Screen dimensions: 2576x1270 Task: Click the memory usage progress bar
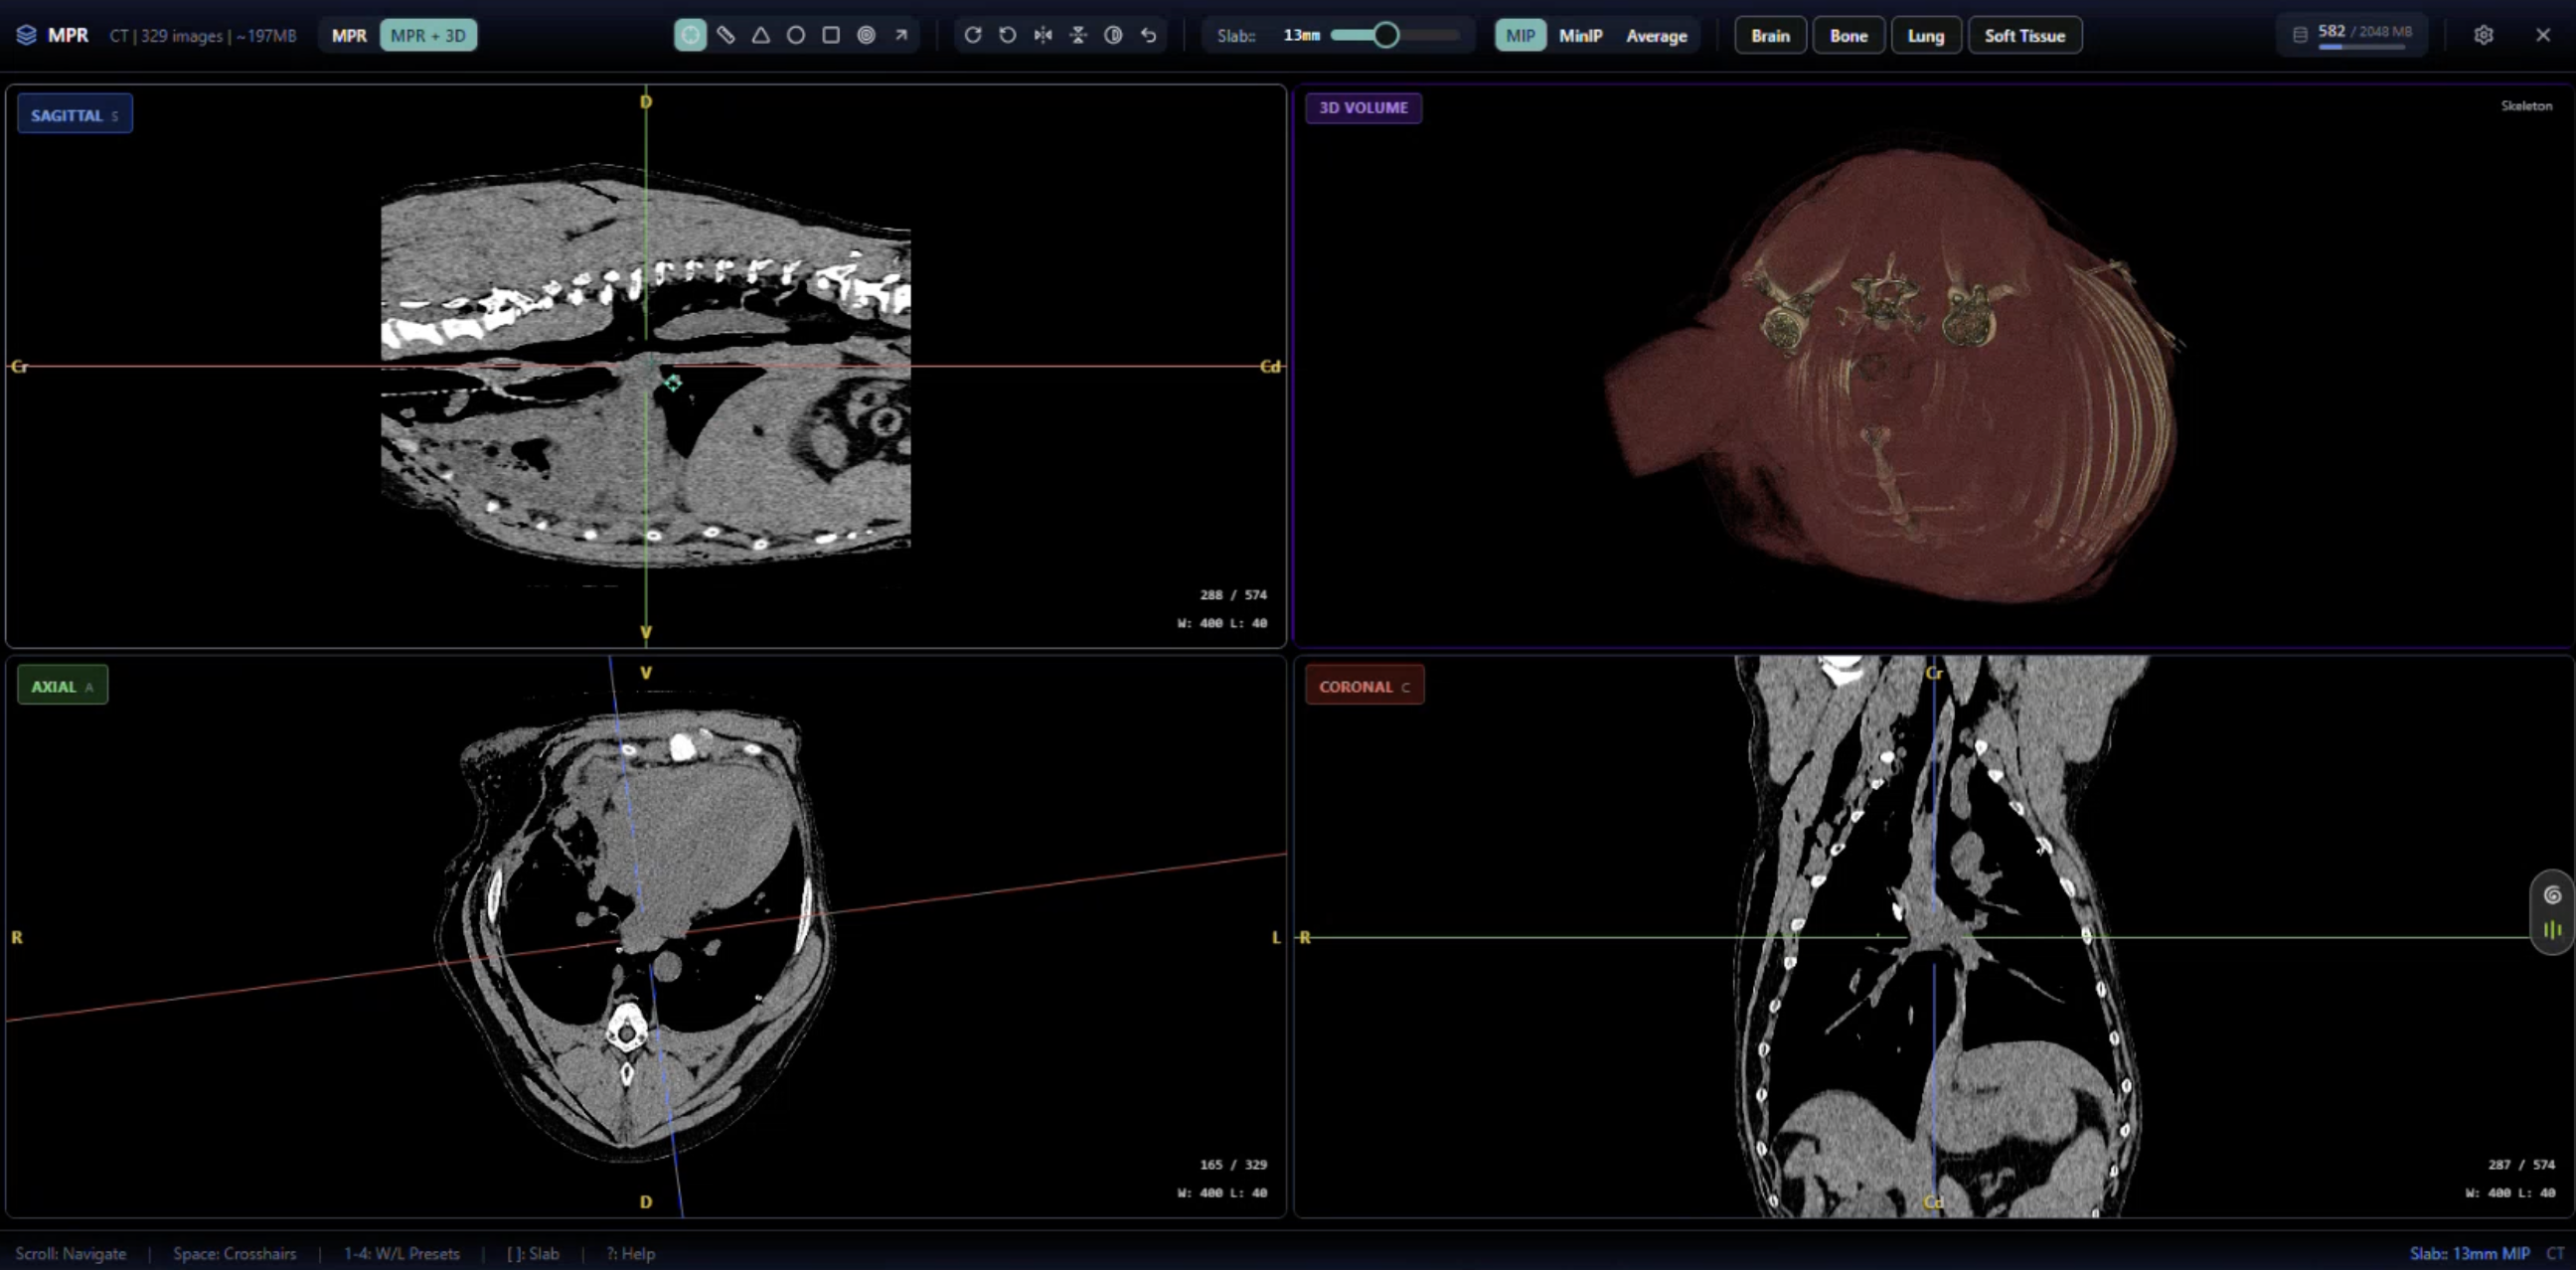(2361, 47)
